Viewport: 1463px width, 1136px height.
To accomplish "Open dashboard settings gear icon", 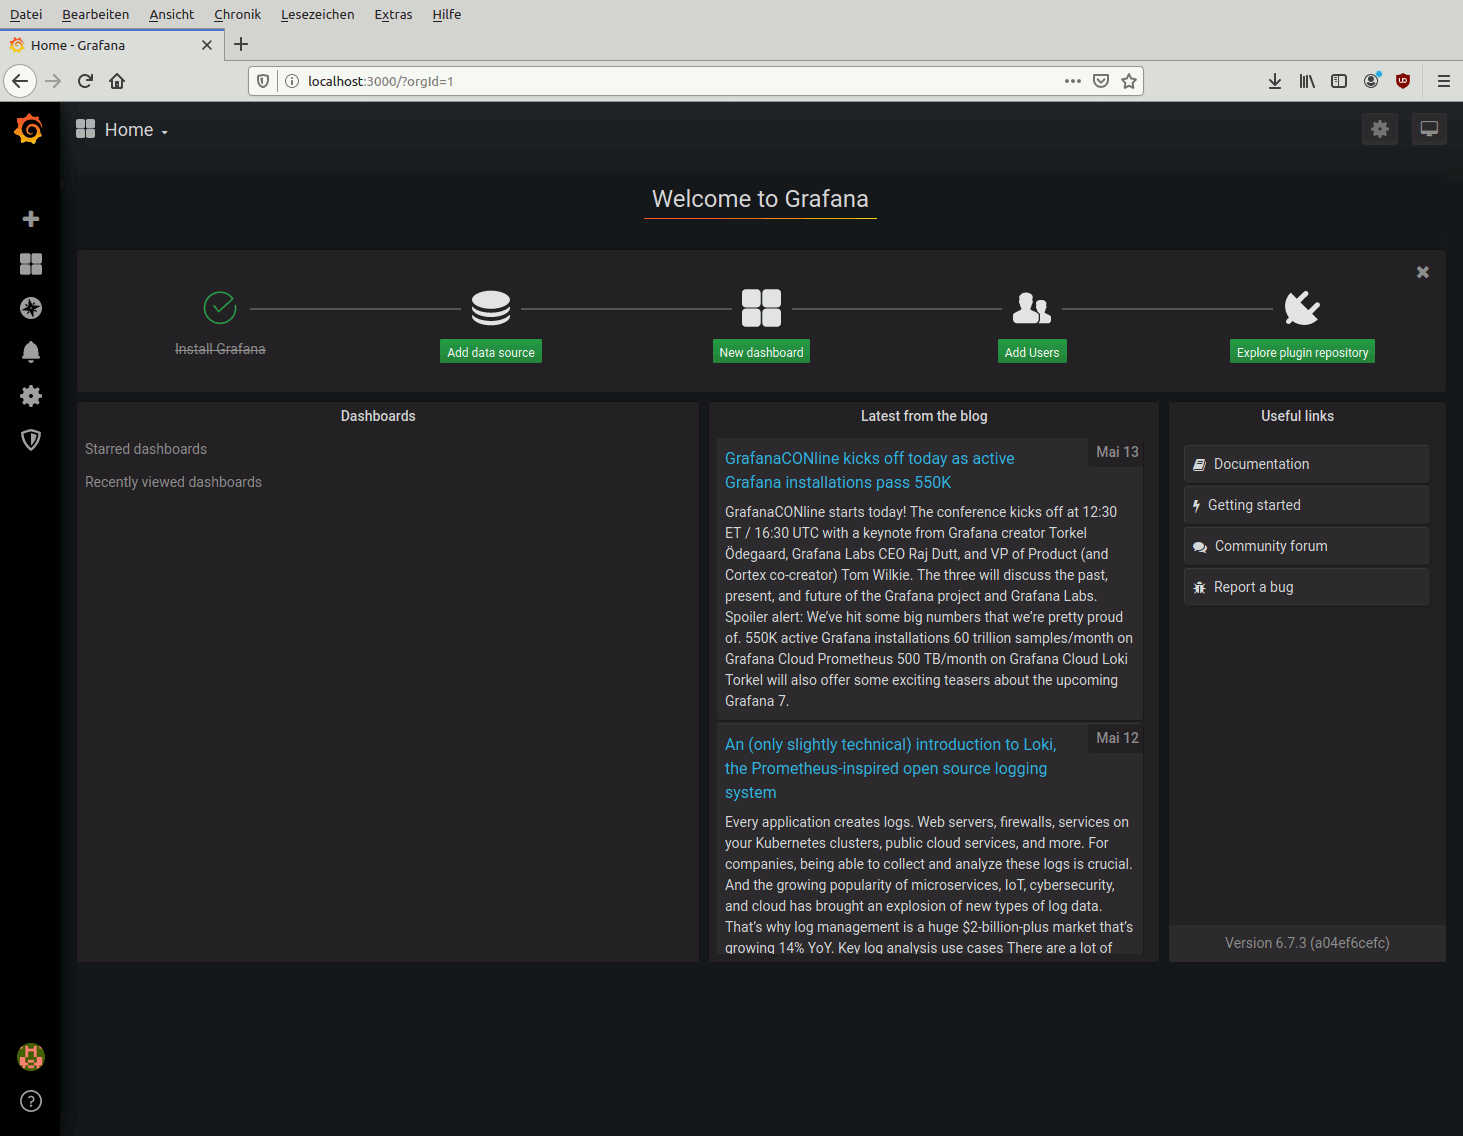I will pyautogui.click(x=1380, y=129).
